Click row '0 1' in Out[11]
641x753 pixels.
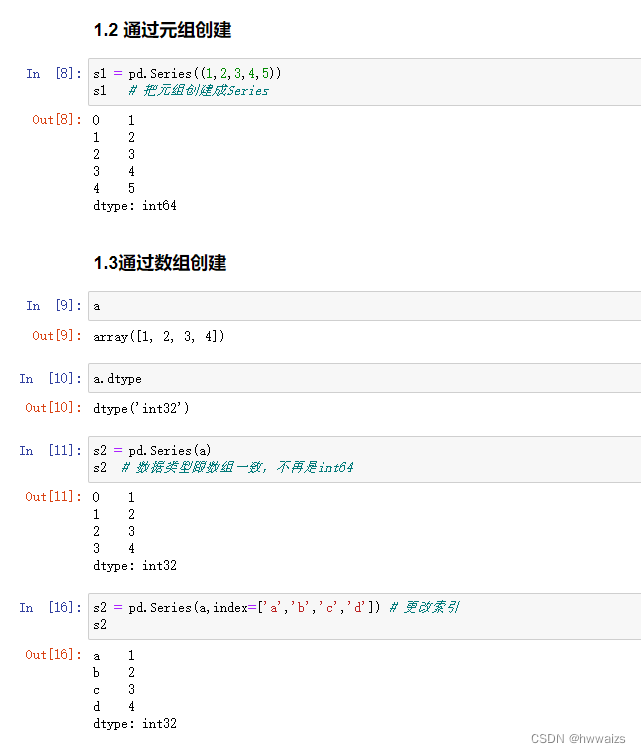[114, 497]
